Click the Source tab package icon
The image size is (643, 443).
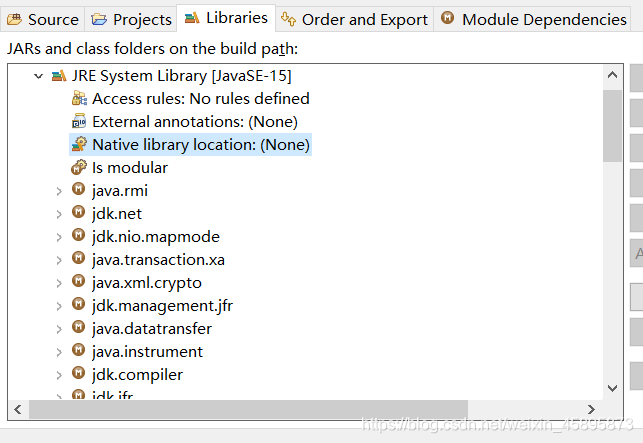tap(14, 19)
